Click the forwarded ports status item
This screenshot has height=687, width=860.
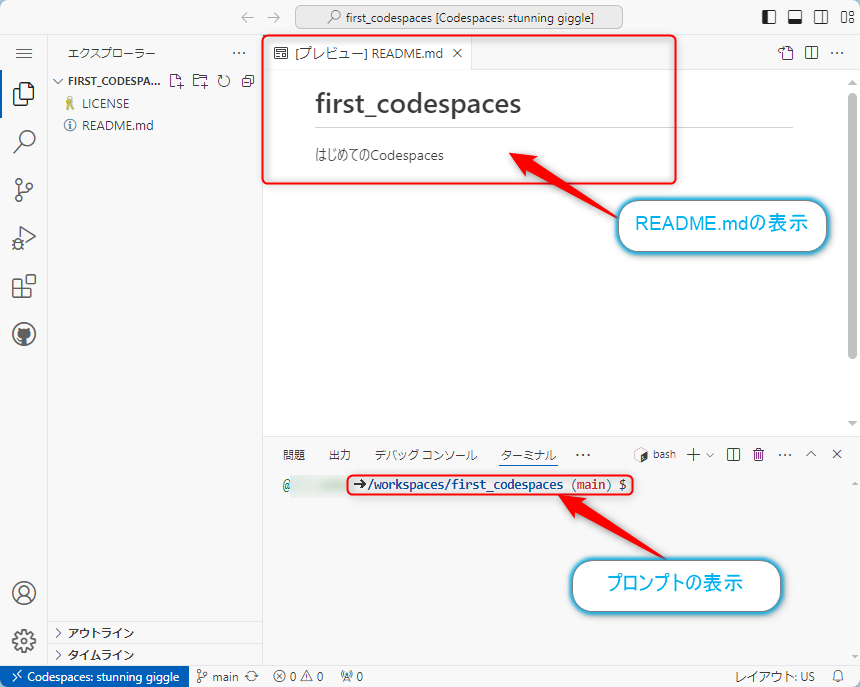click(352, 677)
